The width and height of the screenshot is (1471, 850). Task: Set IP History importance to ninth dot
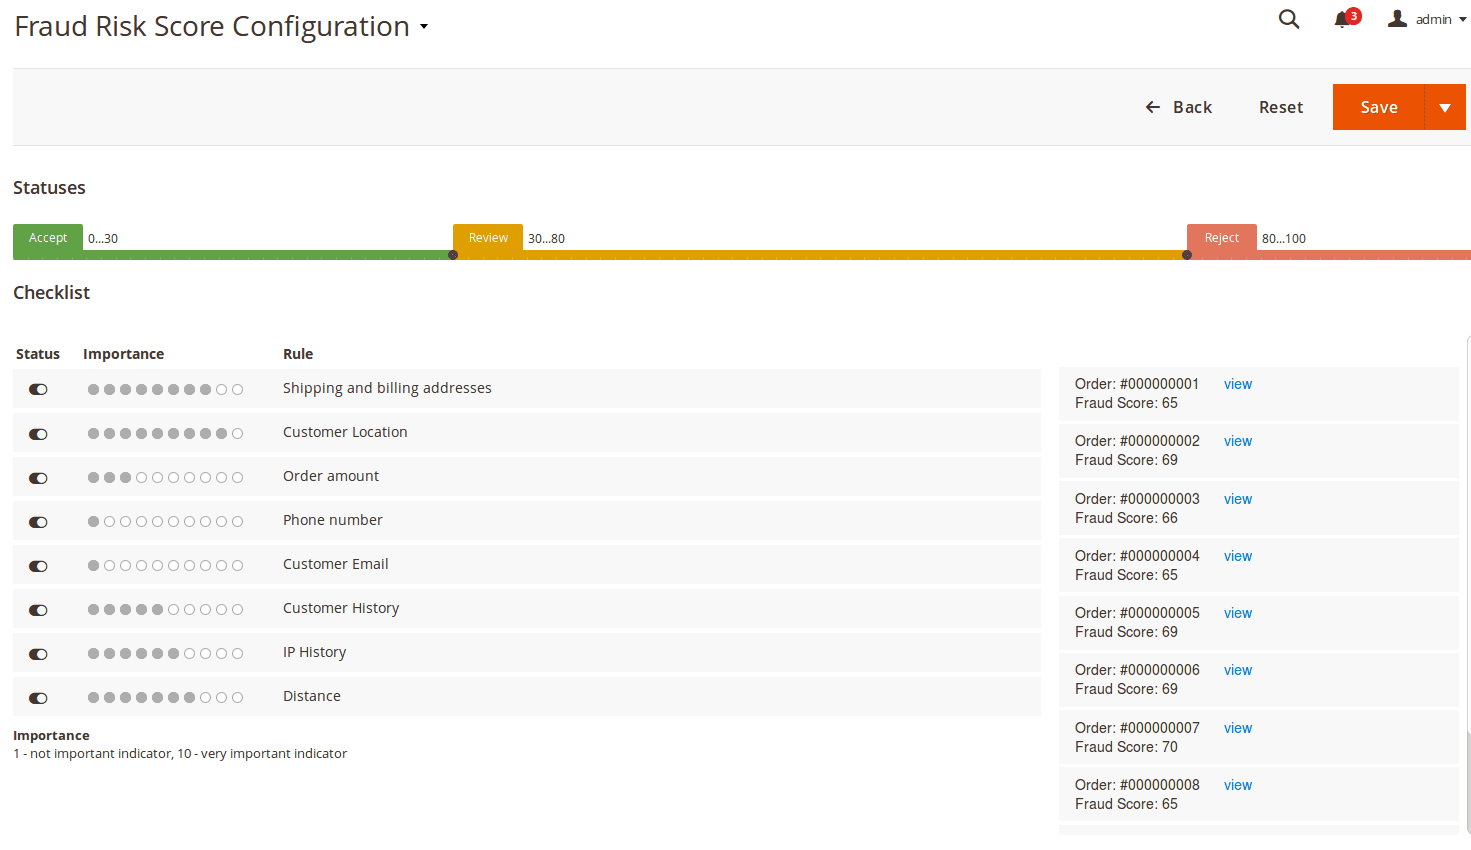[x=221, y=654]
